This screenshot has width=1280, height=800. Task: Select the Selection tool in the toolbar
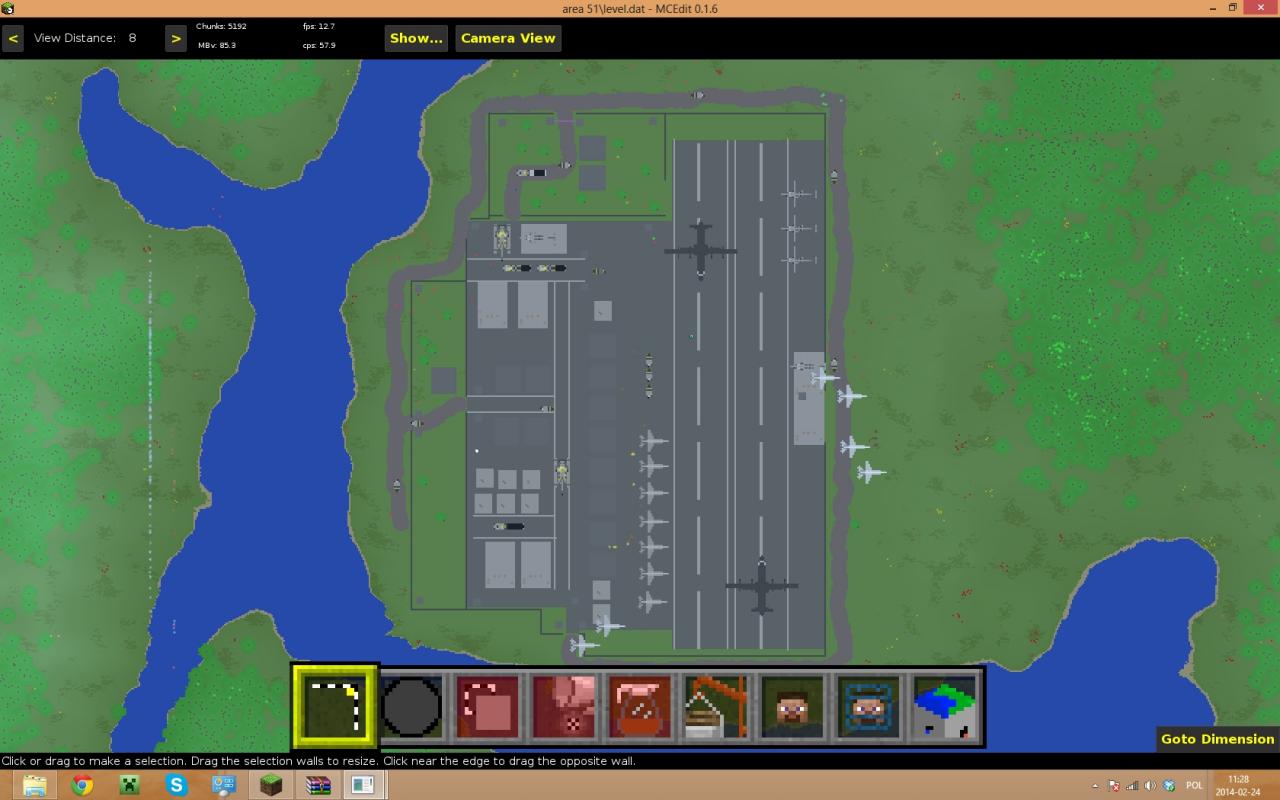pyautogui.click(x=334, y=707)
